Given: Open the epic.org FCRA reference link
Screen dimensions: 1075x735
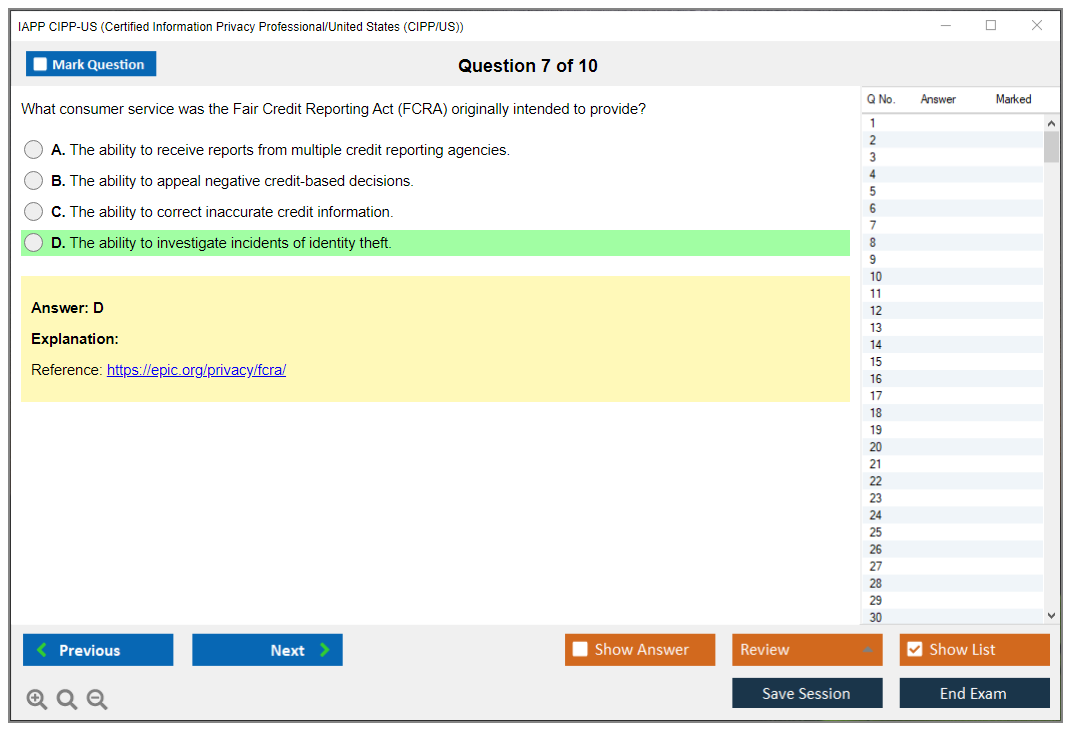Looking at the screenshot, I should 196,370.
